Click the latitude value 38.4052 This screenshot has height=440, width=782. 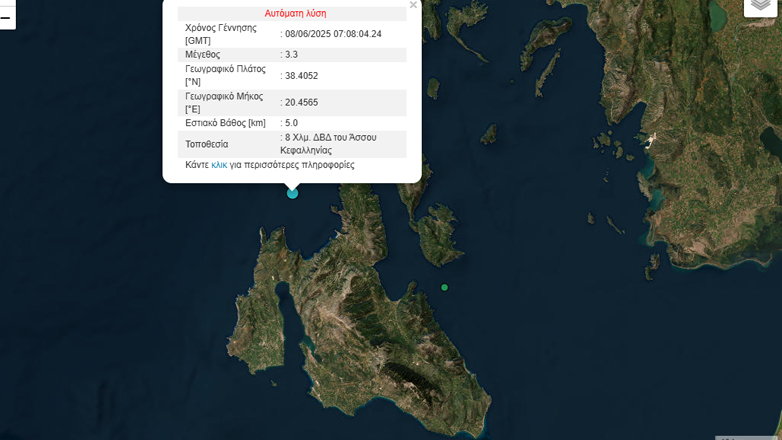coord(301,75)
